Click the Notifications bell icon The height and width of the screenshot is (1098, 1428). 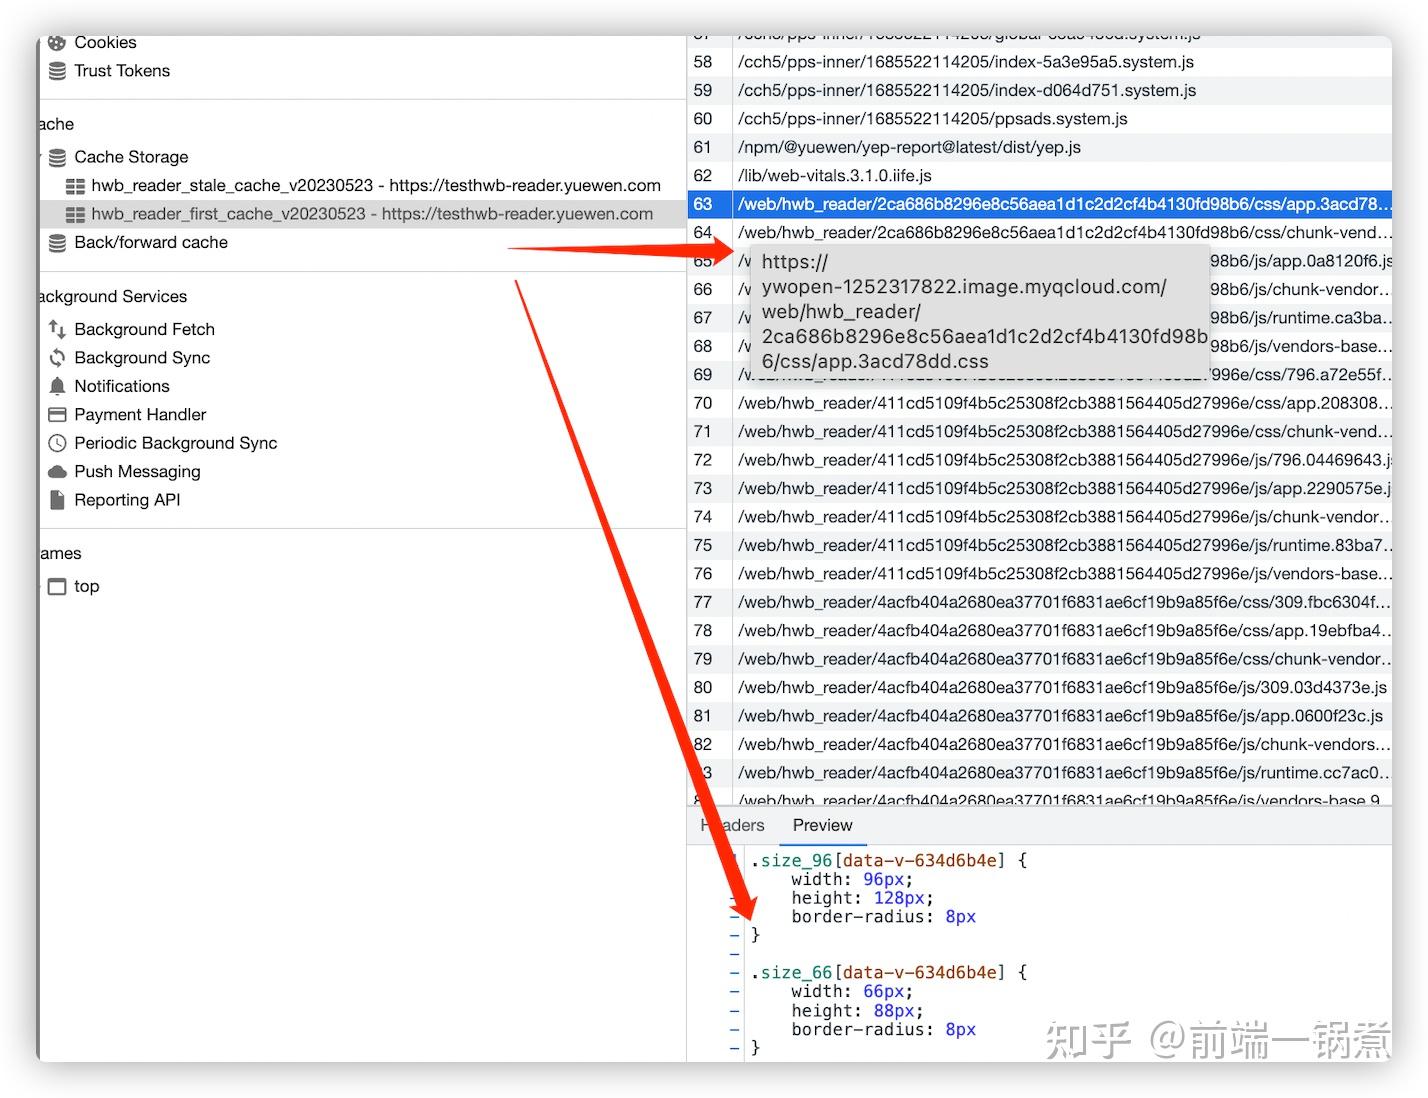tap(57, 386)
